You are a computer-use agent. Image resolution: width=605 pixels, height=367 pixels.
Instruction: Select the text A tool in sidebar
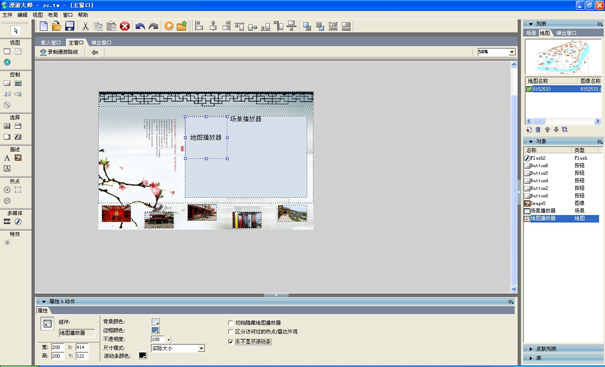click(7, 158)
